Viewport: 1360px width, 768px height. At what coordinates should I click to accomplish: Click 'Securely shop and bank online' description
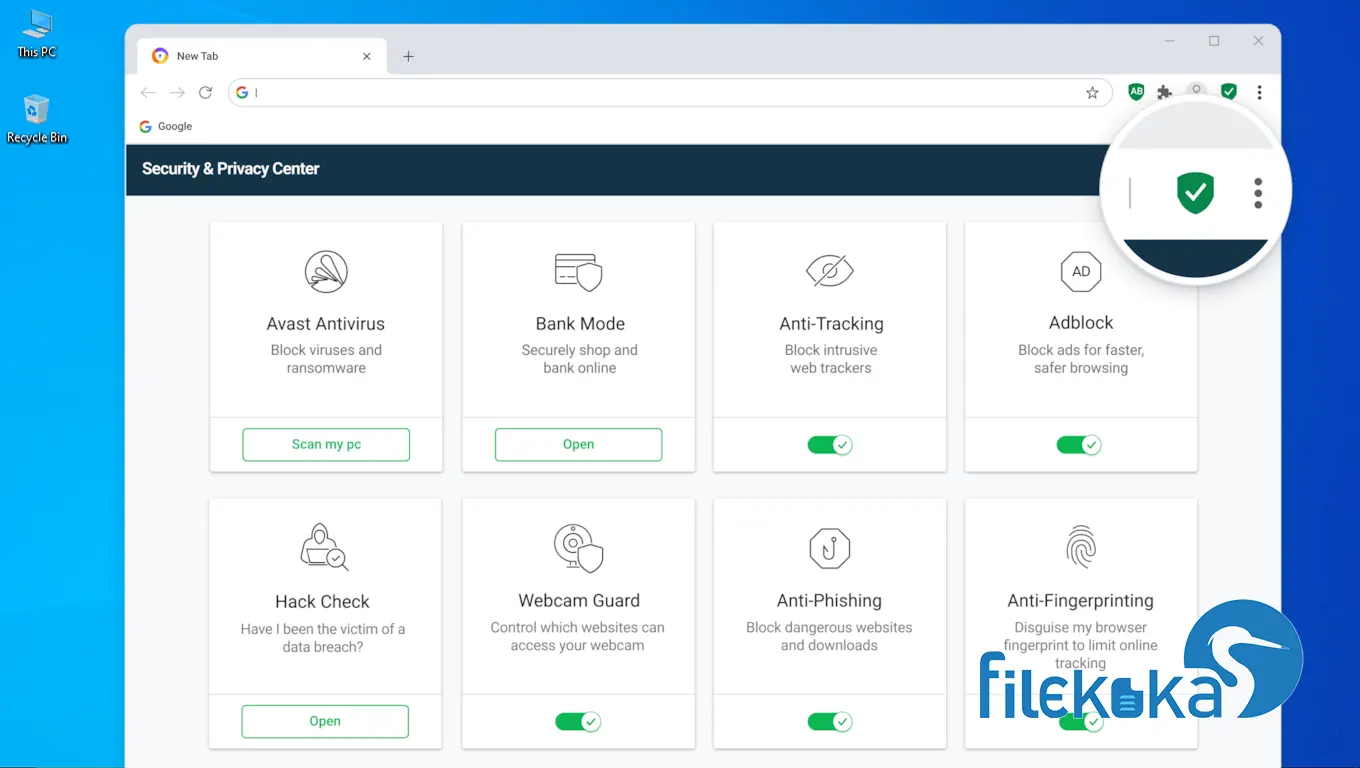tap(579, 359)
